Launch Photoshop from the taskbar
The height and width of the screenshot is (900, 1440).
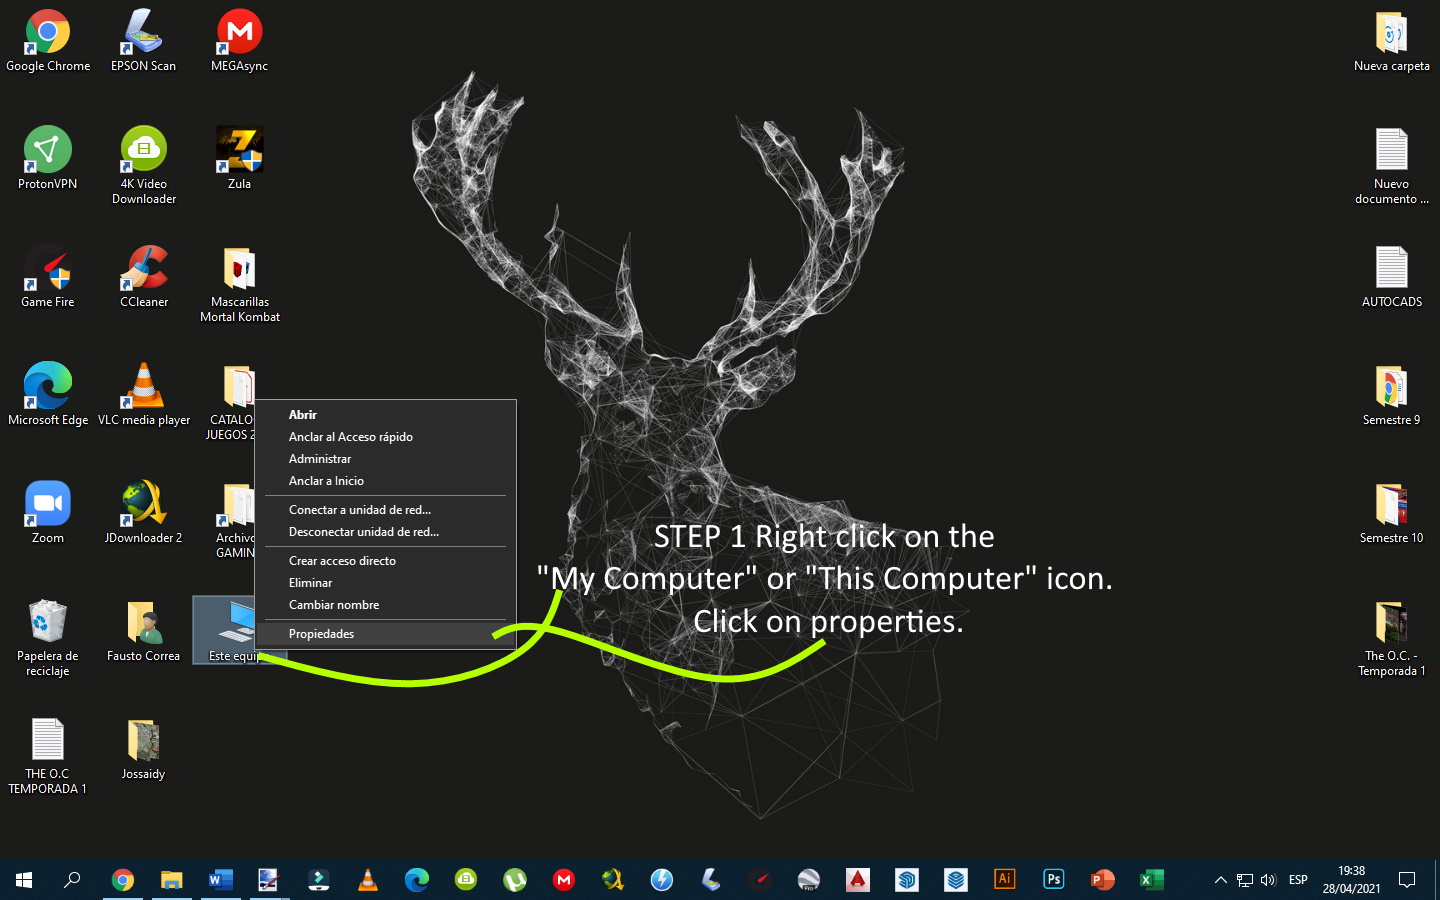1054,880
